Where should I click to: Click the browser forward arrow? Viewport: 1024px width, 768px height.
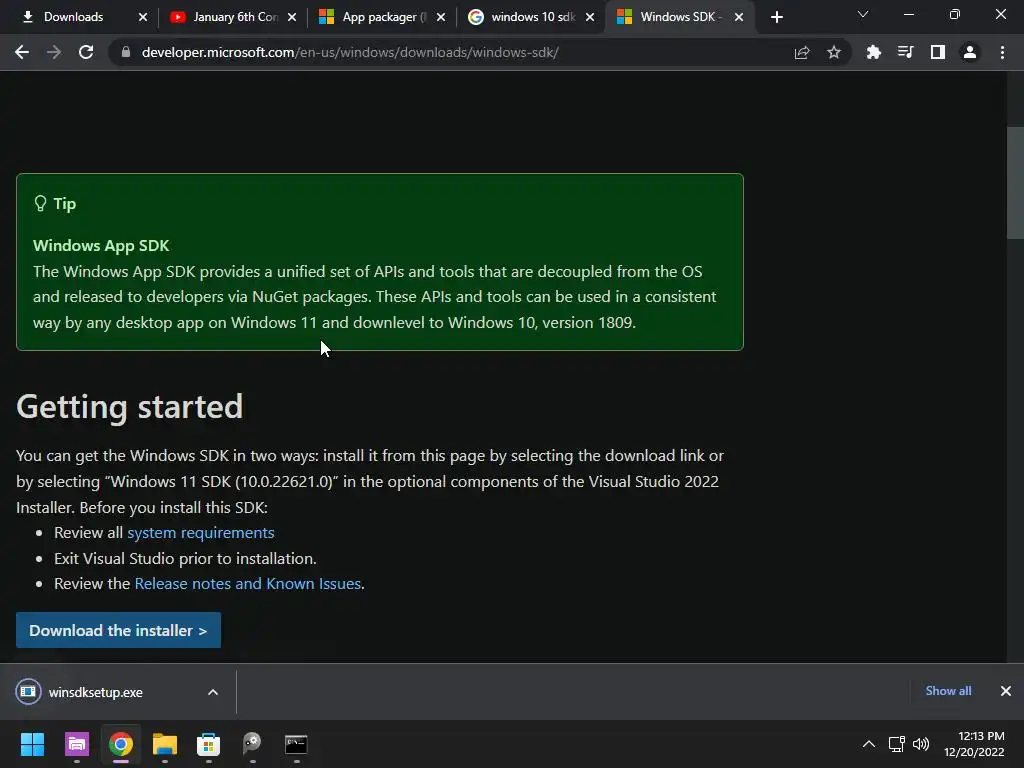pyautogui.click(x=54, y=52)
